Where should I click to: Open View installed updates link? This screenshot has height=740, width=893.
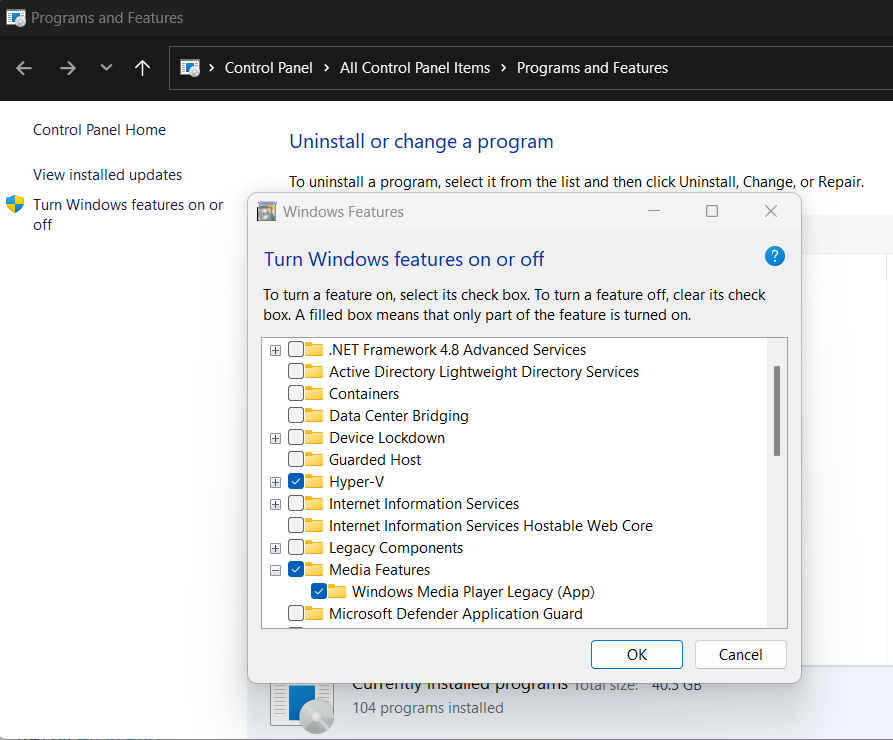coord(107,175)
